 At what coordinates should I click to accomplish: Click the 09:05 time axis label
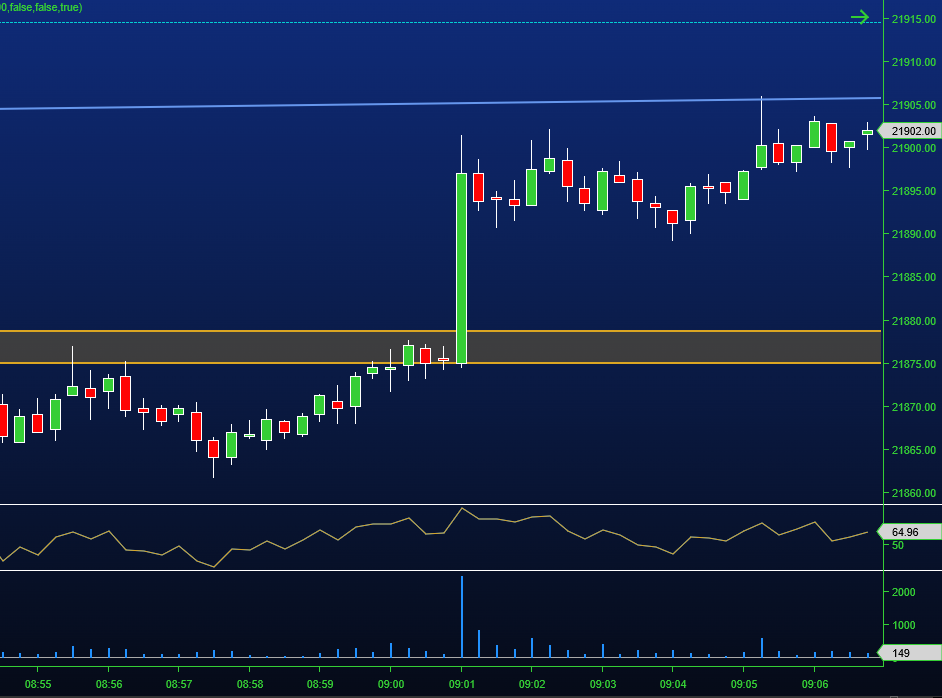click(744, 684)
